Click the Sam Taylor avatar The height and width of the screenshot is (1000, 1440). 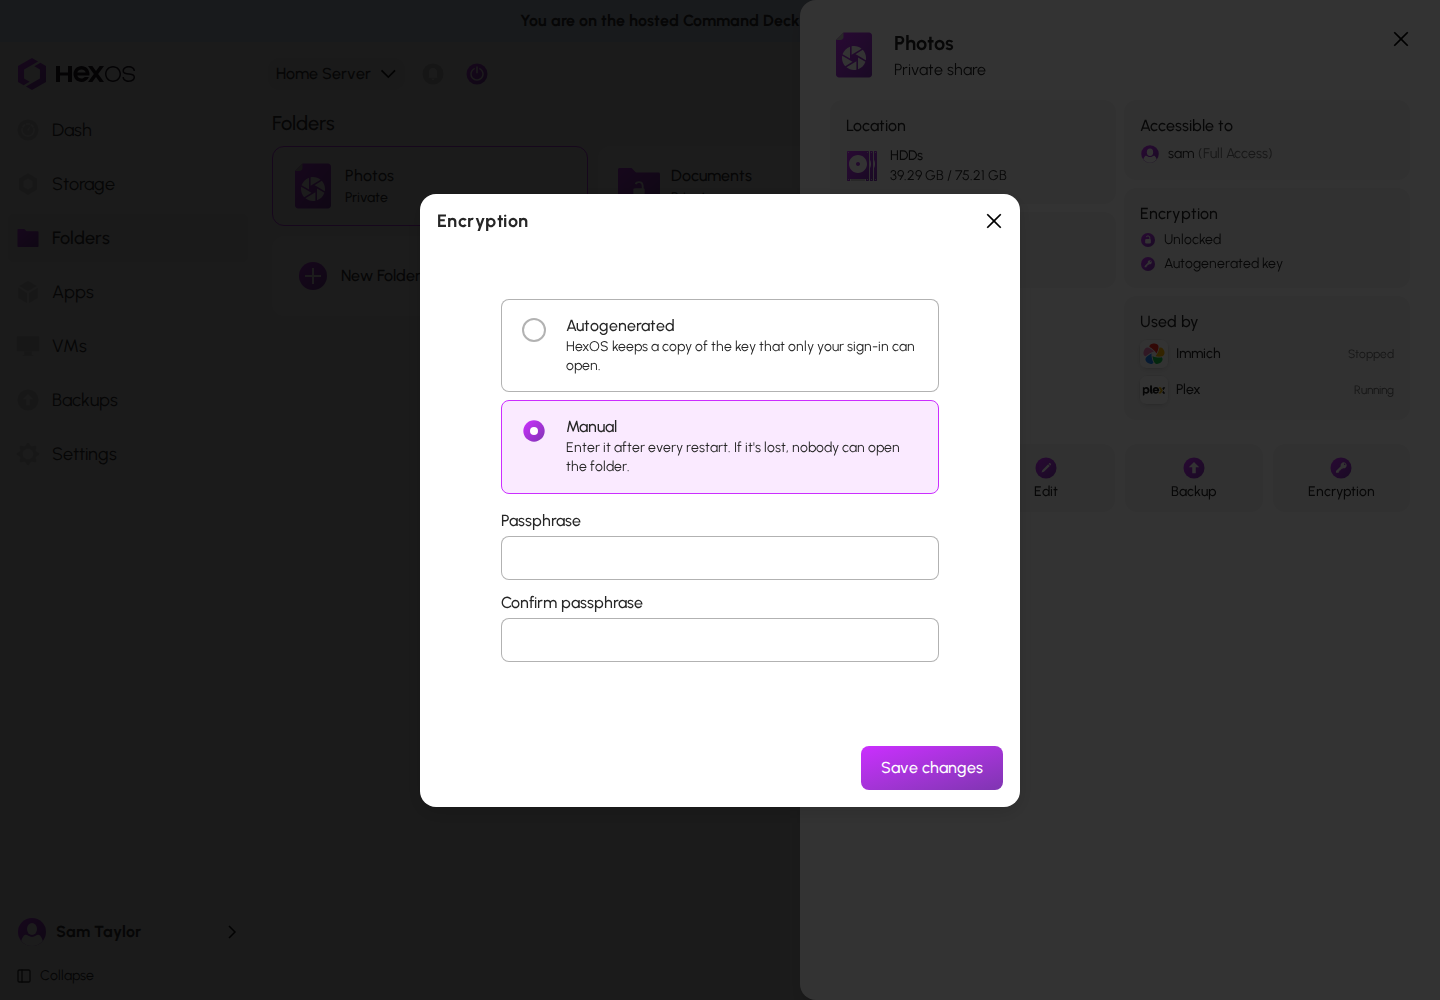[32, 932]
